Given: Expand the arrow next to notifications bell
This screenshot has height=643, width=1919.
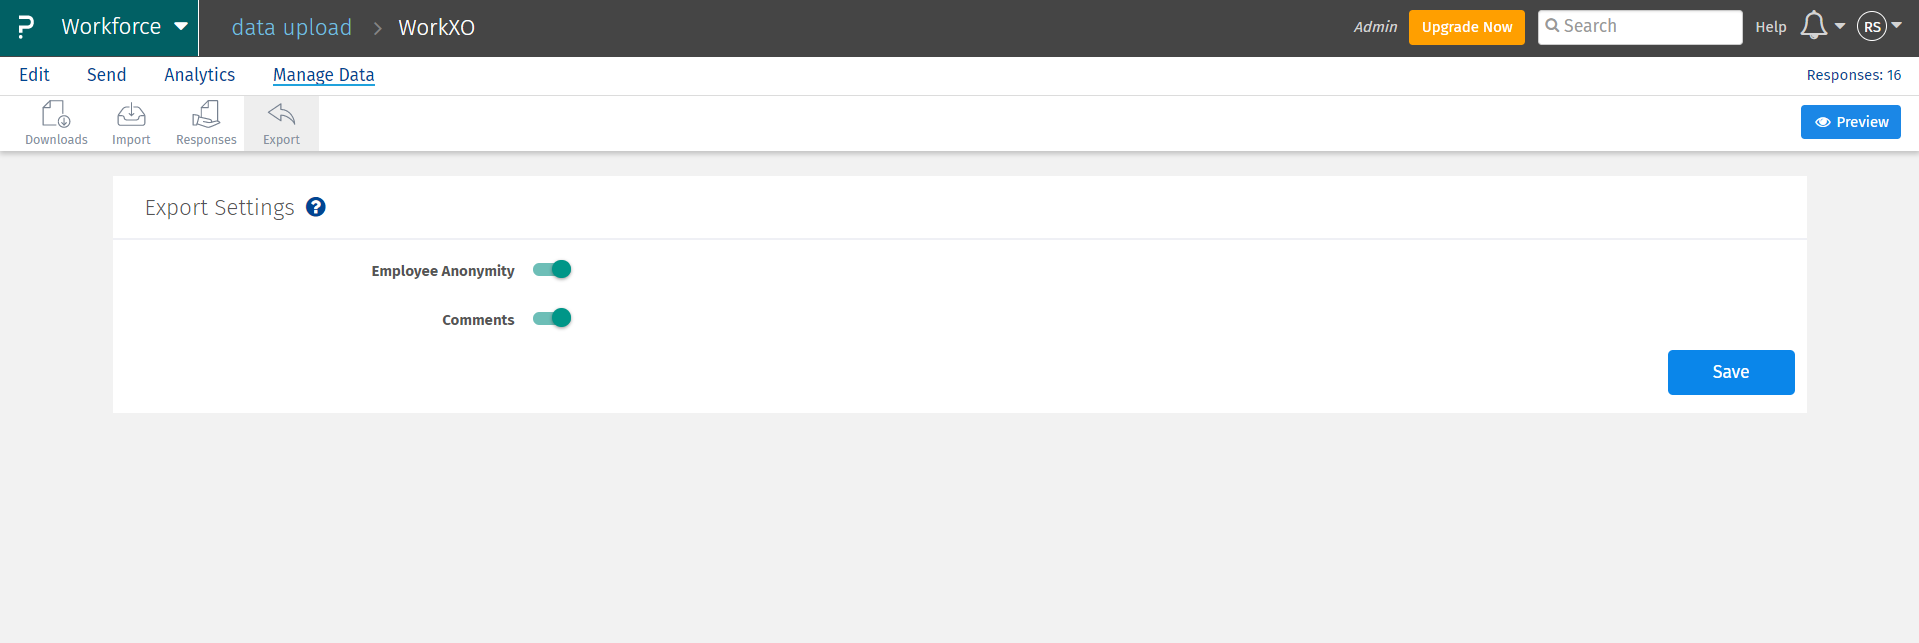Looking at the screenshot, I should pyautogui.click(x=1840, y=26).
